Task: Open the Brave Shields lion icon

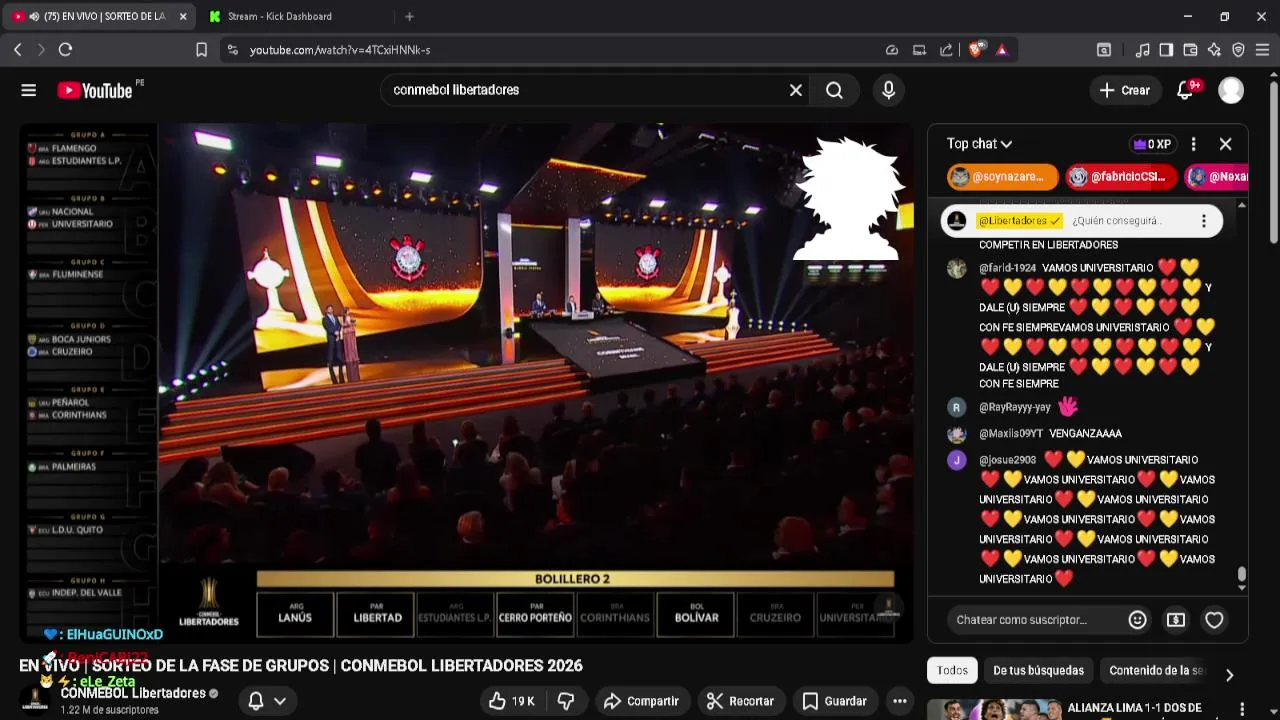Action: pyautogui.click(x=976, y=49)
